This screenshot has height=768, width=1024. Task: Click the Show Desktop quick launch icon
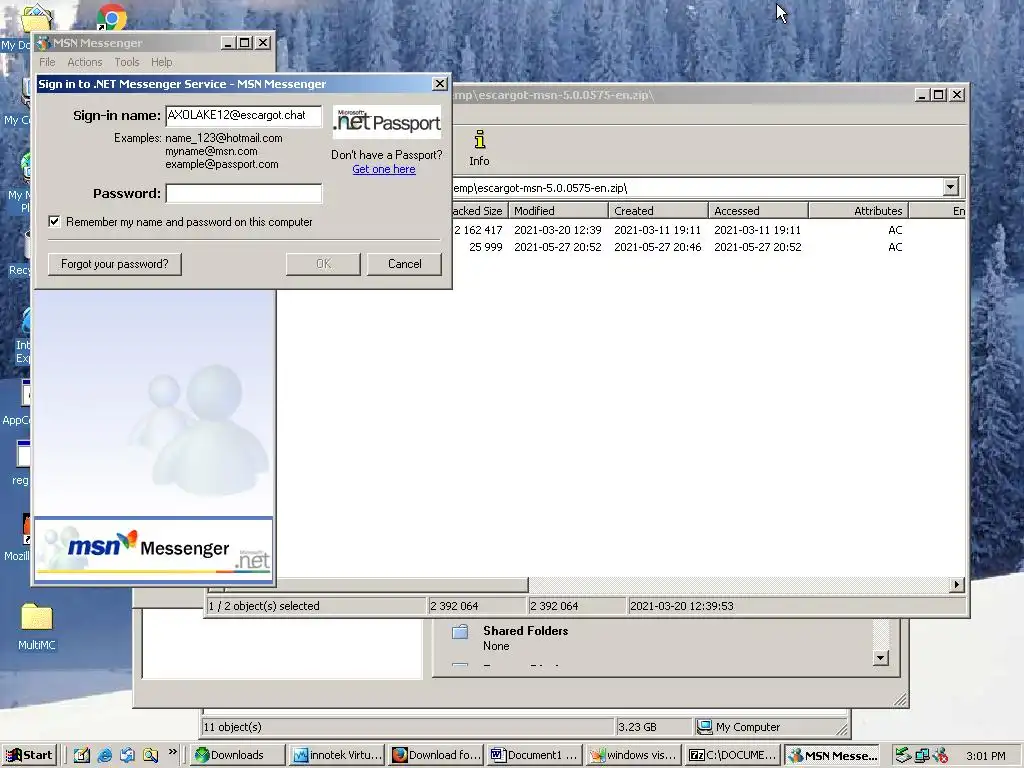82,755
